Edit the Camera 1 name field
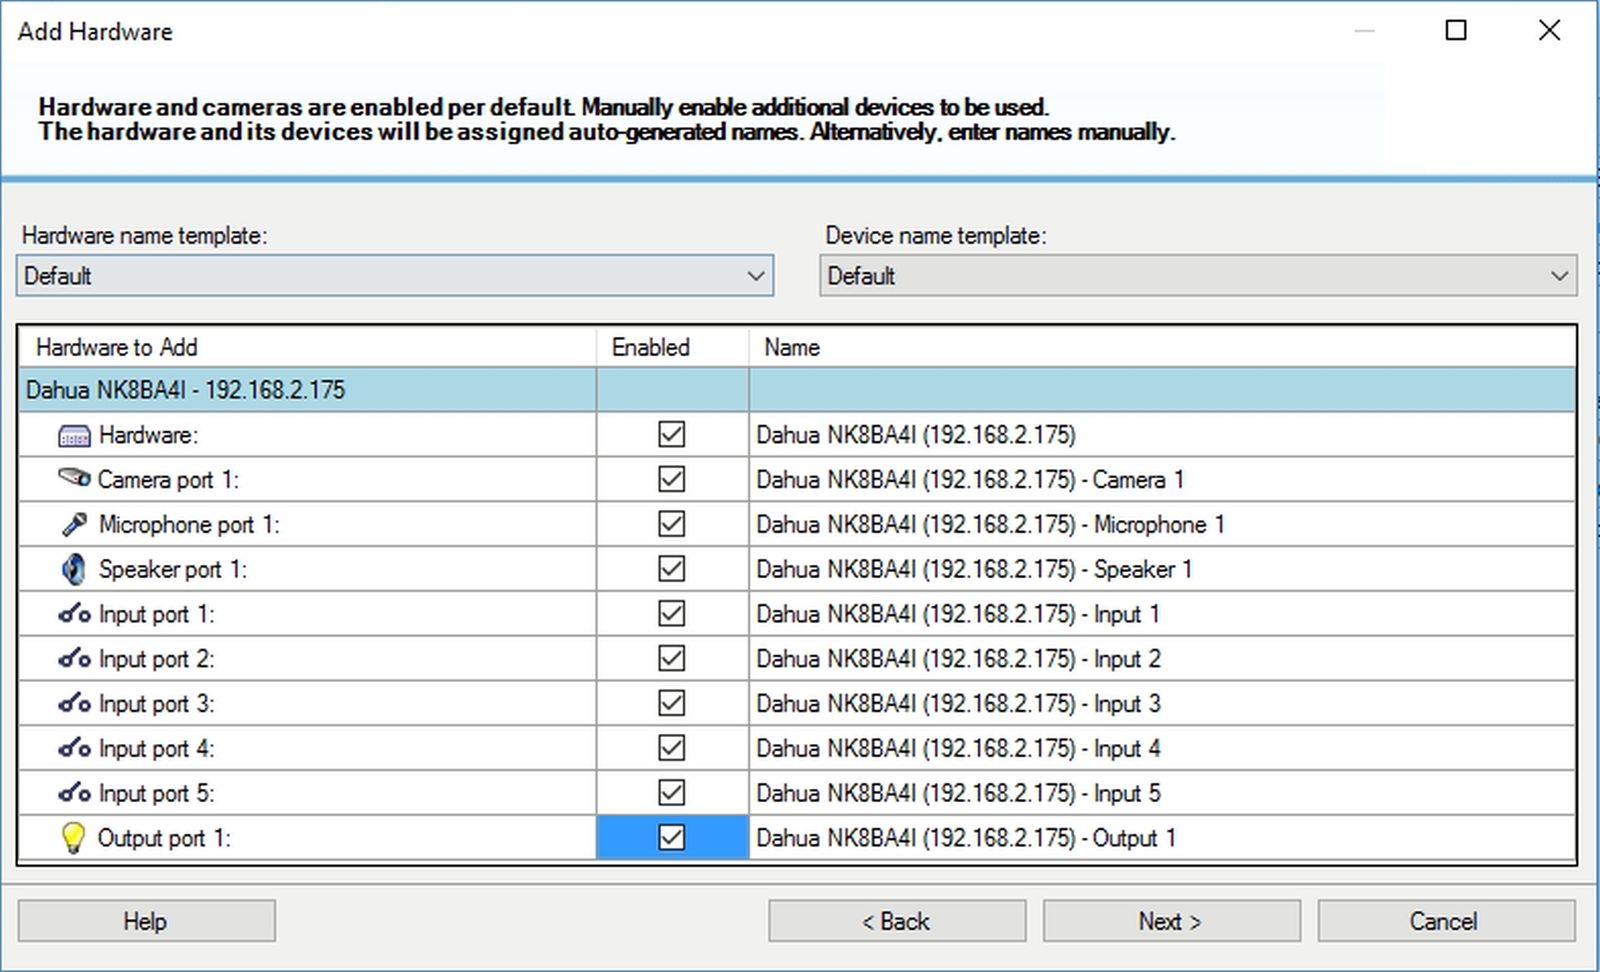This screenshot has width=1600, height=972. (x=1160, y=480)
